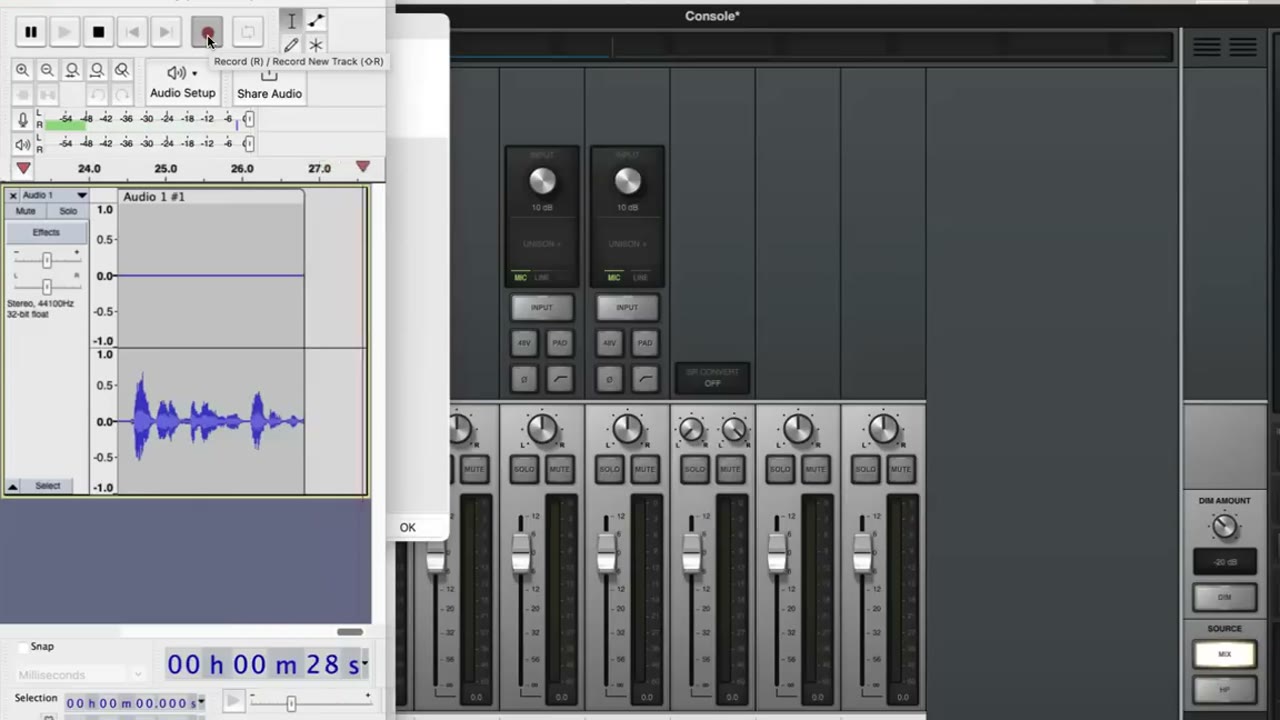
Task: Open the Milliseconds snap unit dropdown
Action: click(x=80, y=675)
